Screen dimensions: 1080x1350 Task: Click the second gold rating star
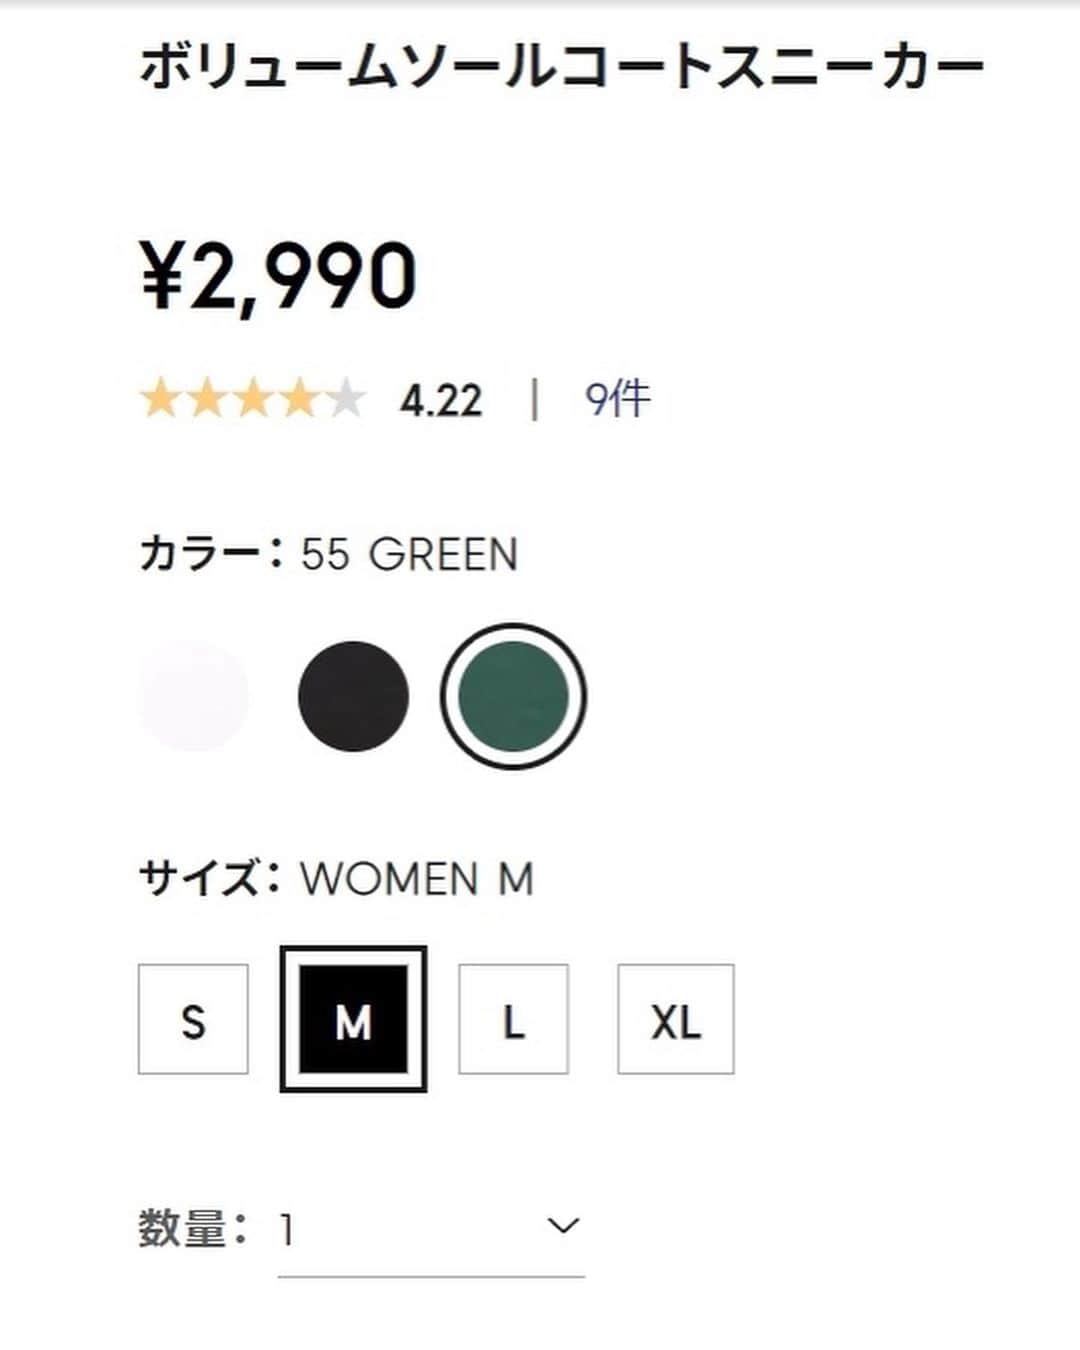[206, 399]
